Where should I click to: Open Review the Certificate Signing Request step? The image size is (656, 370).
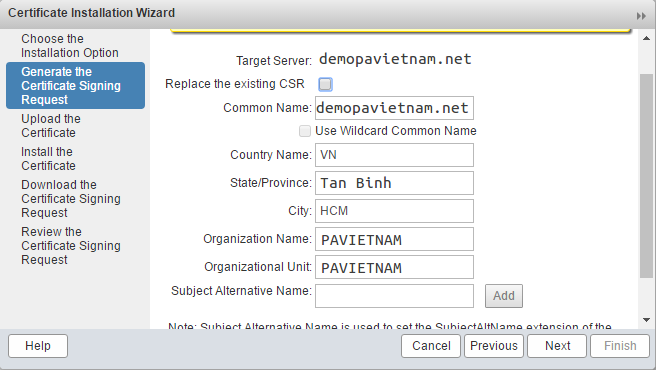pos(71,246)
